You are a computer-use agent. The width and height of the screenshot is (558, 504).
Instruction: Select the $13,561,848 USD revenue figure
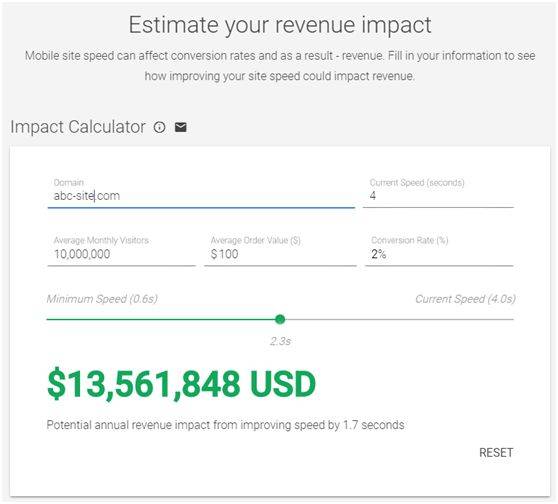tap(181, 384)
